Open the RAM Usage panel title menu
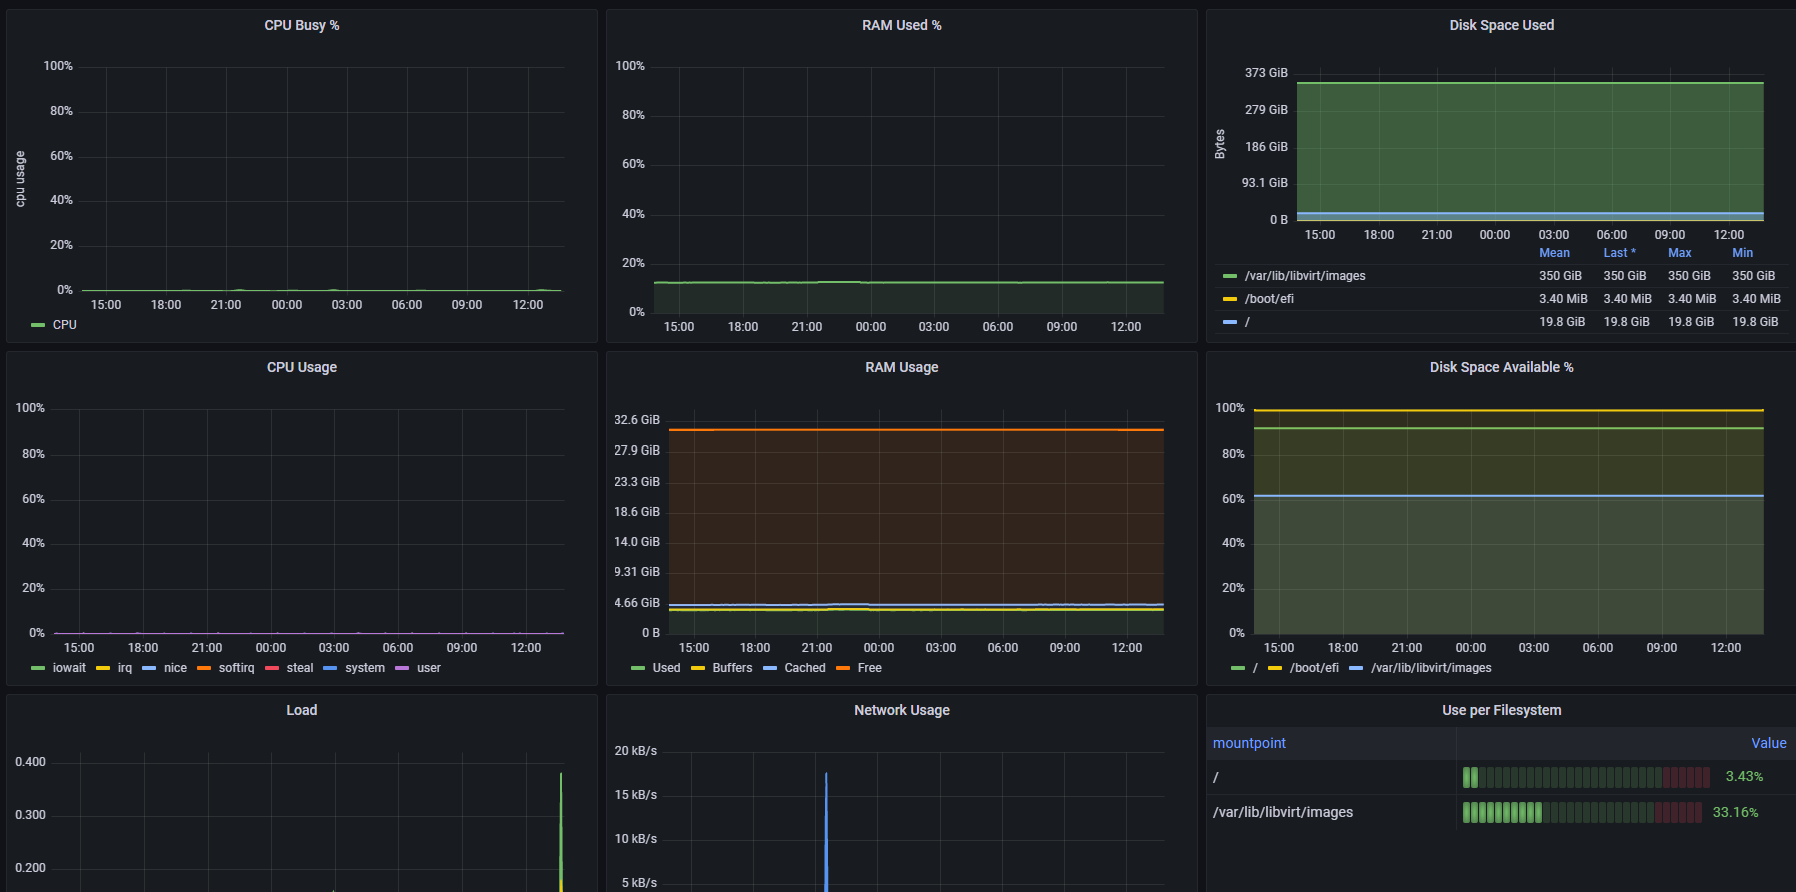 [x=901, y=367]
